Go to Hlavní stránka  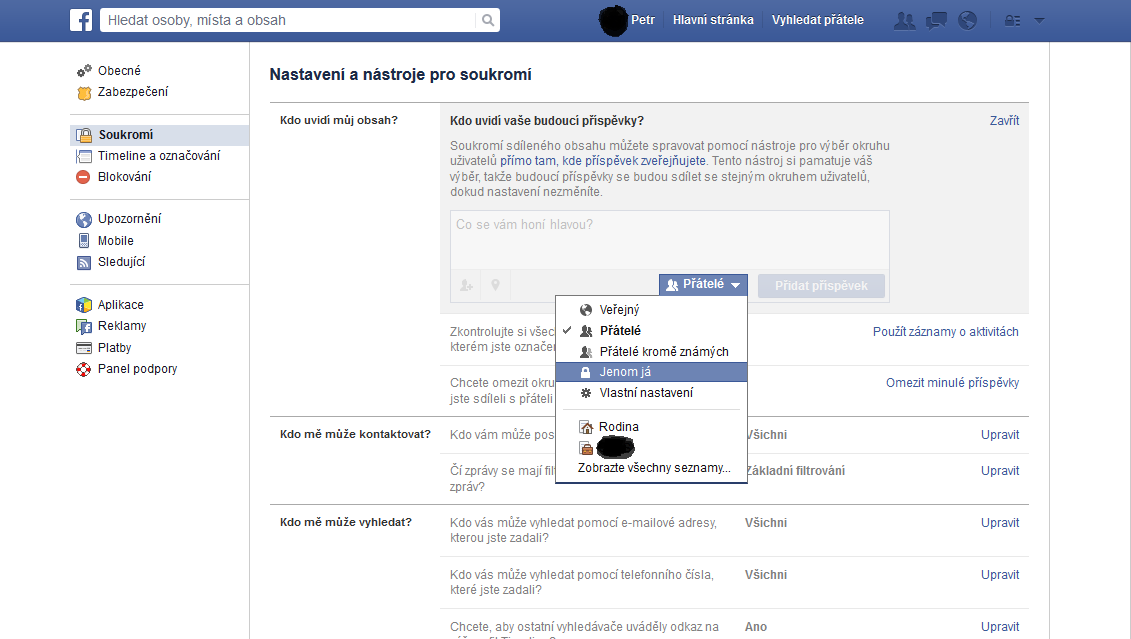pos(713,20)
